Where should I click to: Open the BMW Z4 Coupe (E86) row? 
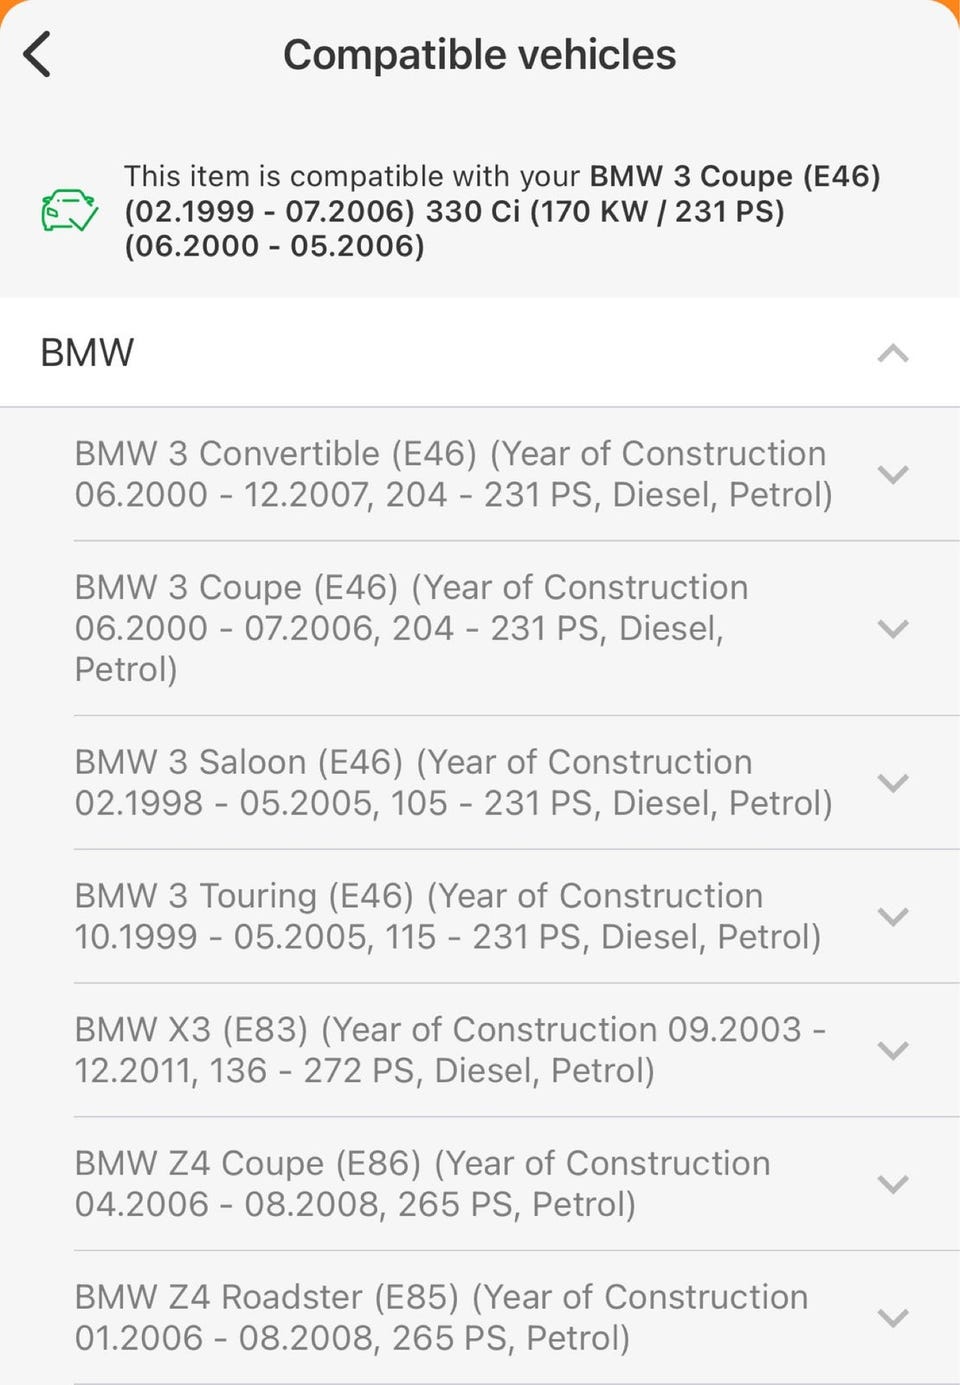[x=421, y=1184]
